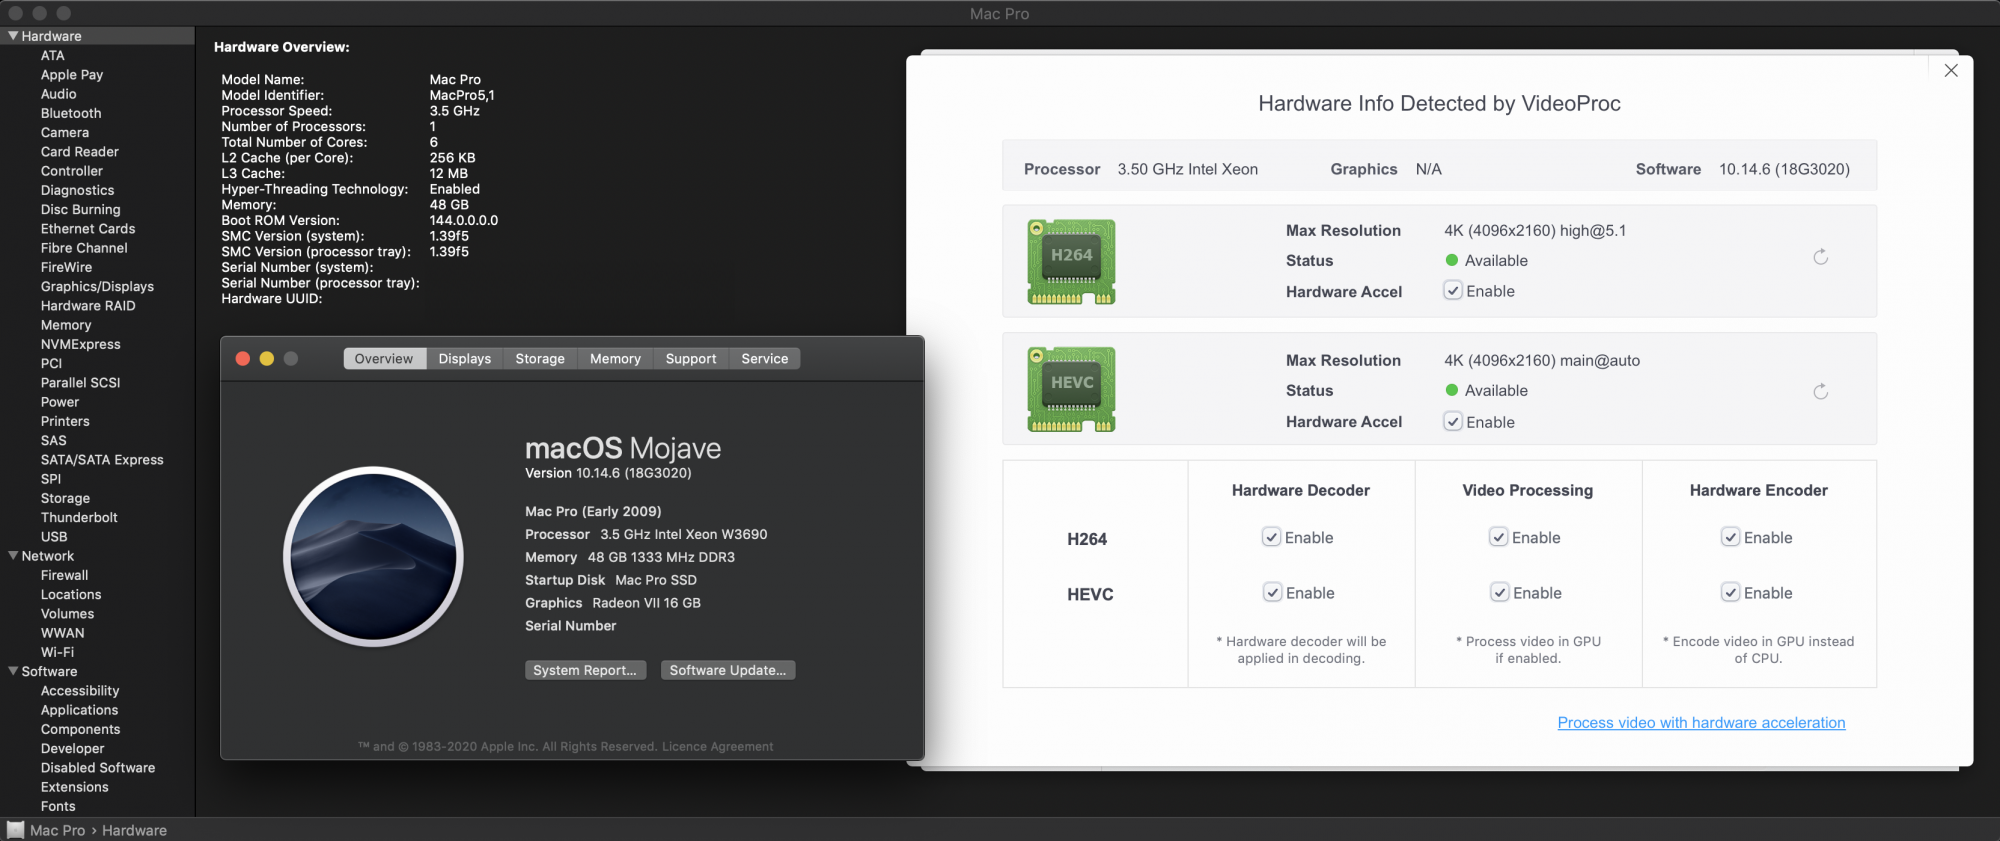The height and width of the screenshot is (841, 2000).
Task: Select Graphics/Displays in sidebar
Action: click(97, 286)
